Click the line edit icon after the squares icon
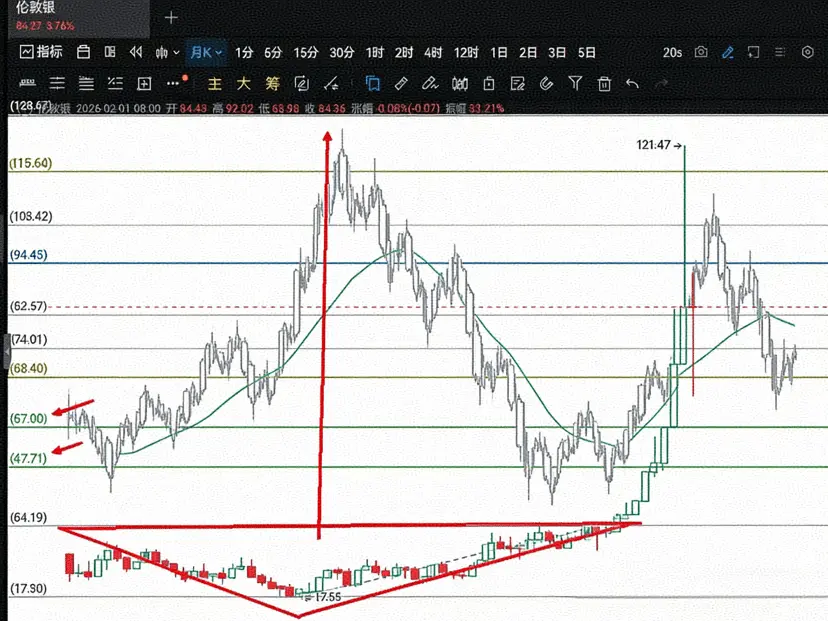This screenshot has width=828, height=621. click(x=332, y=83)
